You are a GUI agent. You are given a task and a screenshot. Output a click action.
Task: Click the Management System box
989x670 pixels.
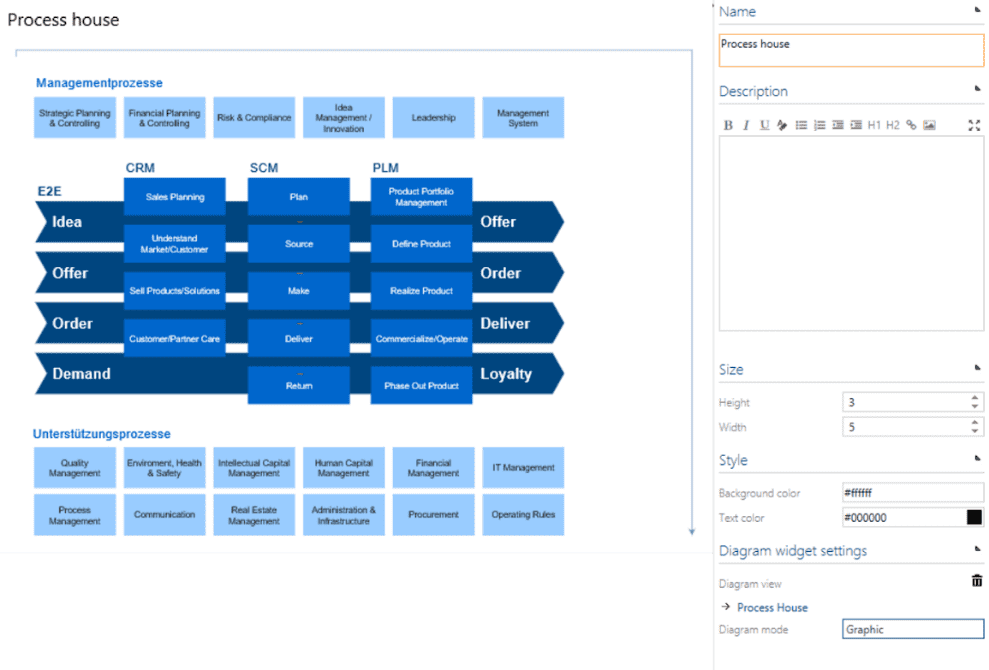(x=523, y=117)
